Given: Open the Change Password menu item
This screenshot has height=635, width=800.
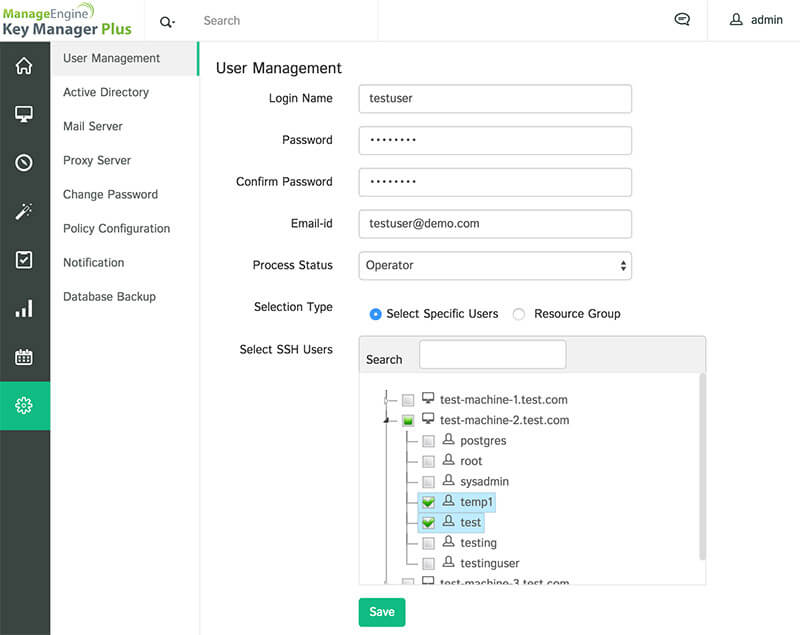Looking at the screenshot, I should pos(110,195).
